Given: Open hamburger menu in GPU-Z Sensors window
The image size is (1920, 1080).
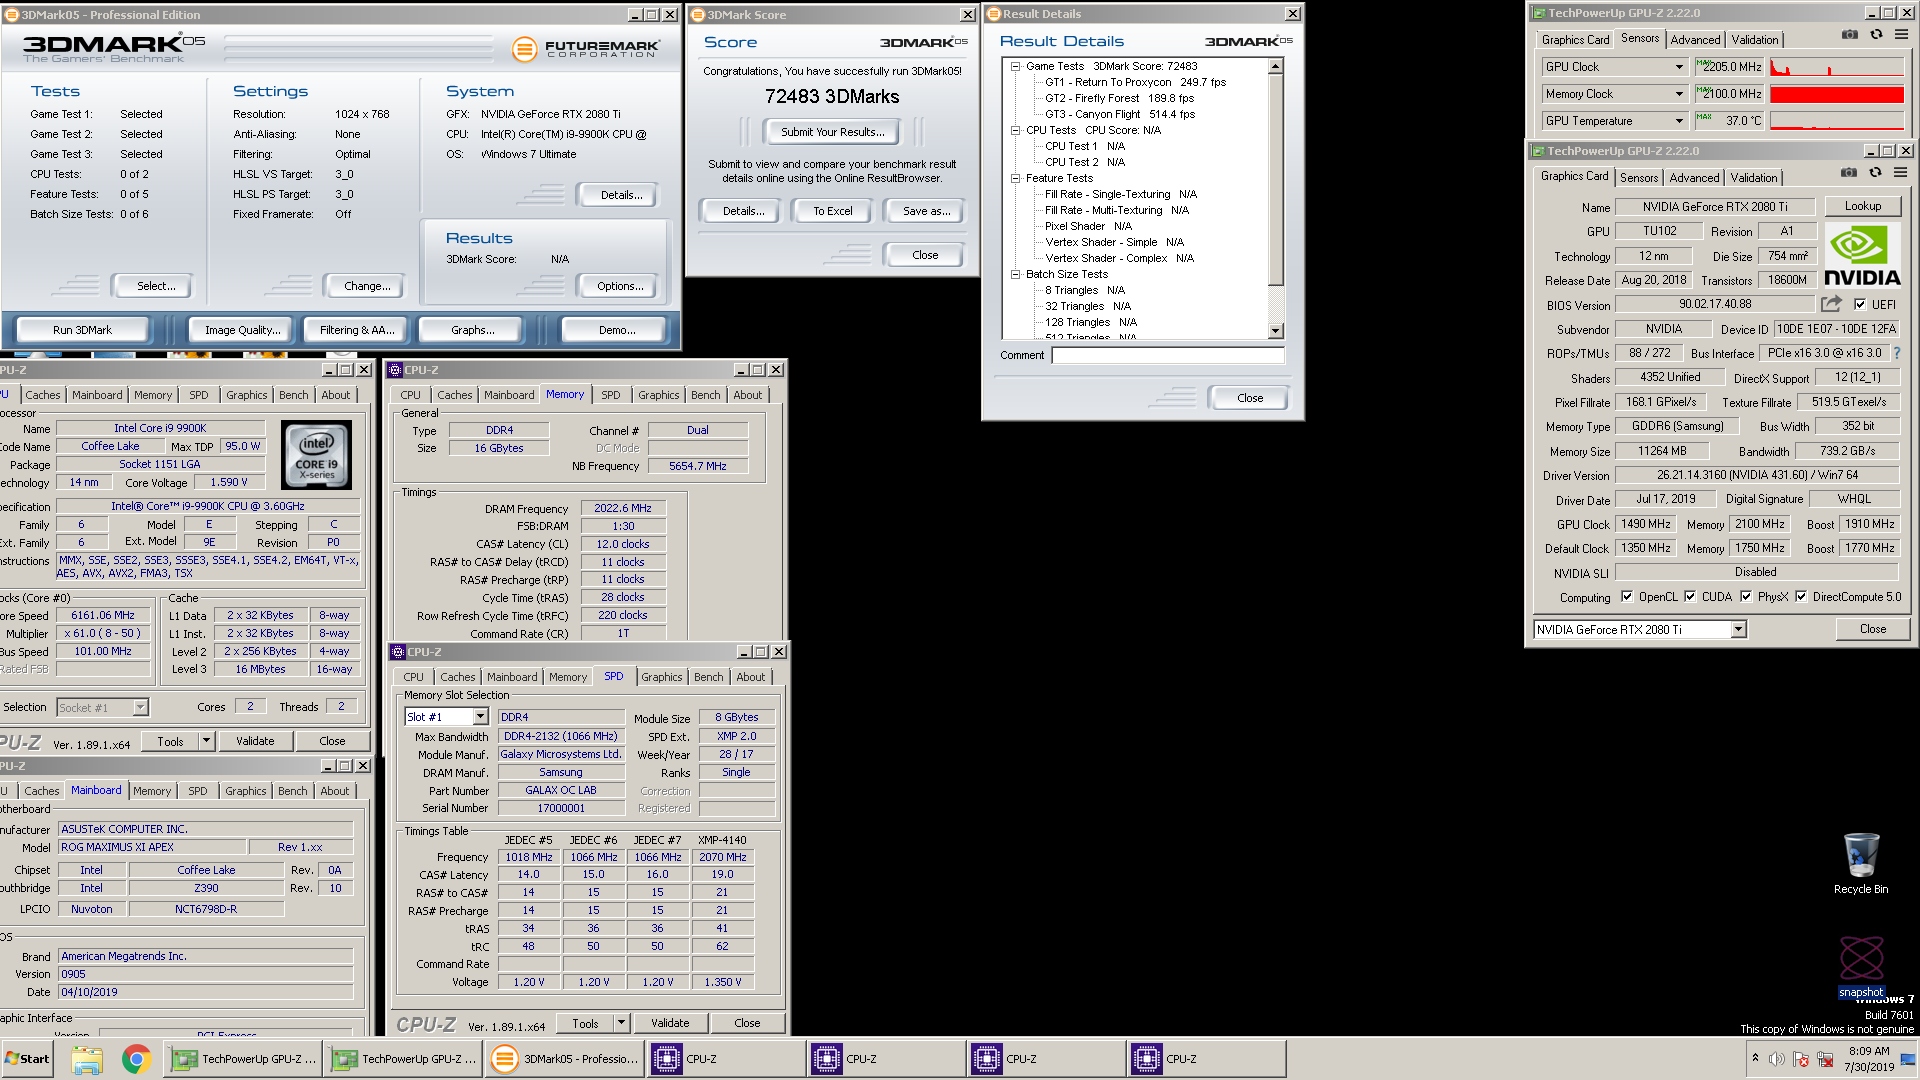Looking at the screenshot, I should tap(1901, 35).
